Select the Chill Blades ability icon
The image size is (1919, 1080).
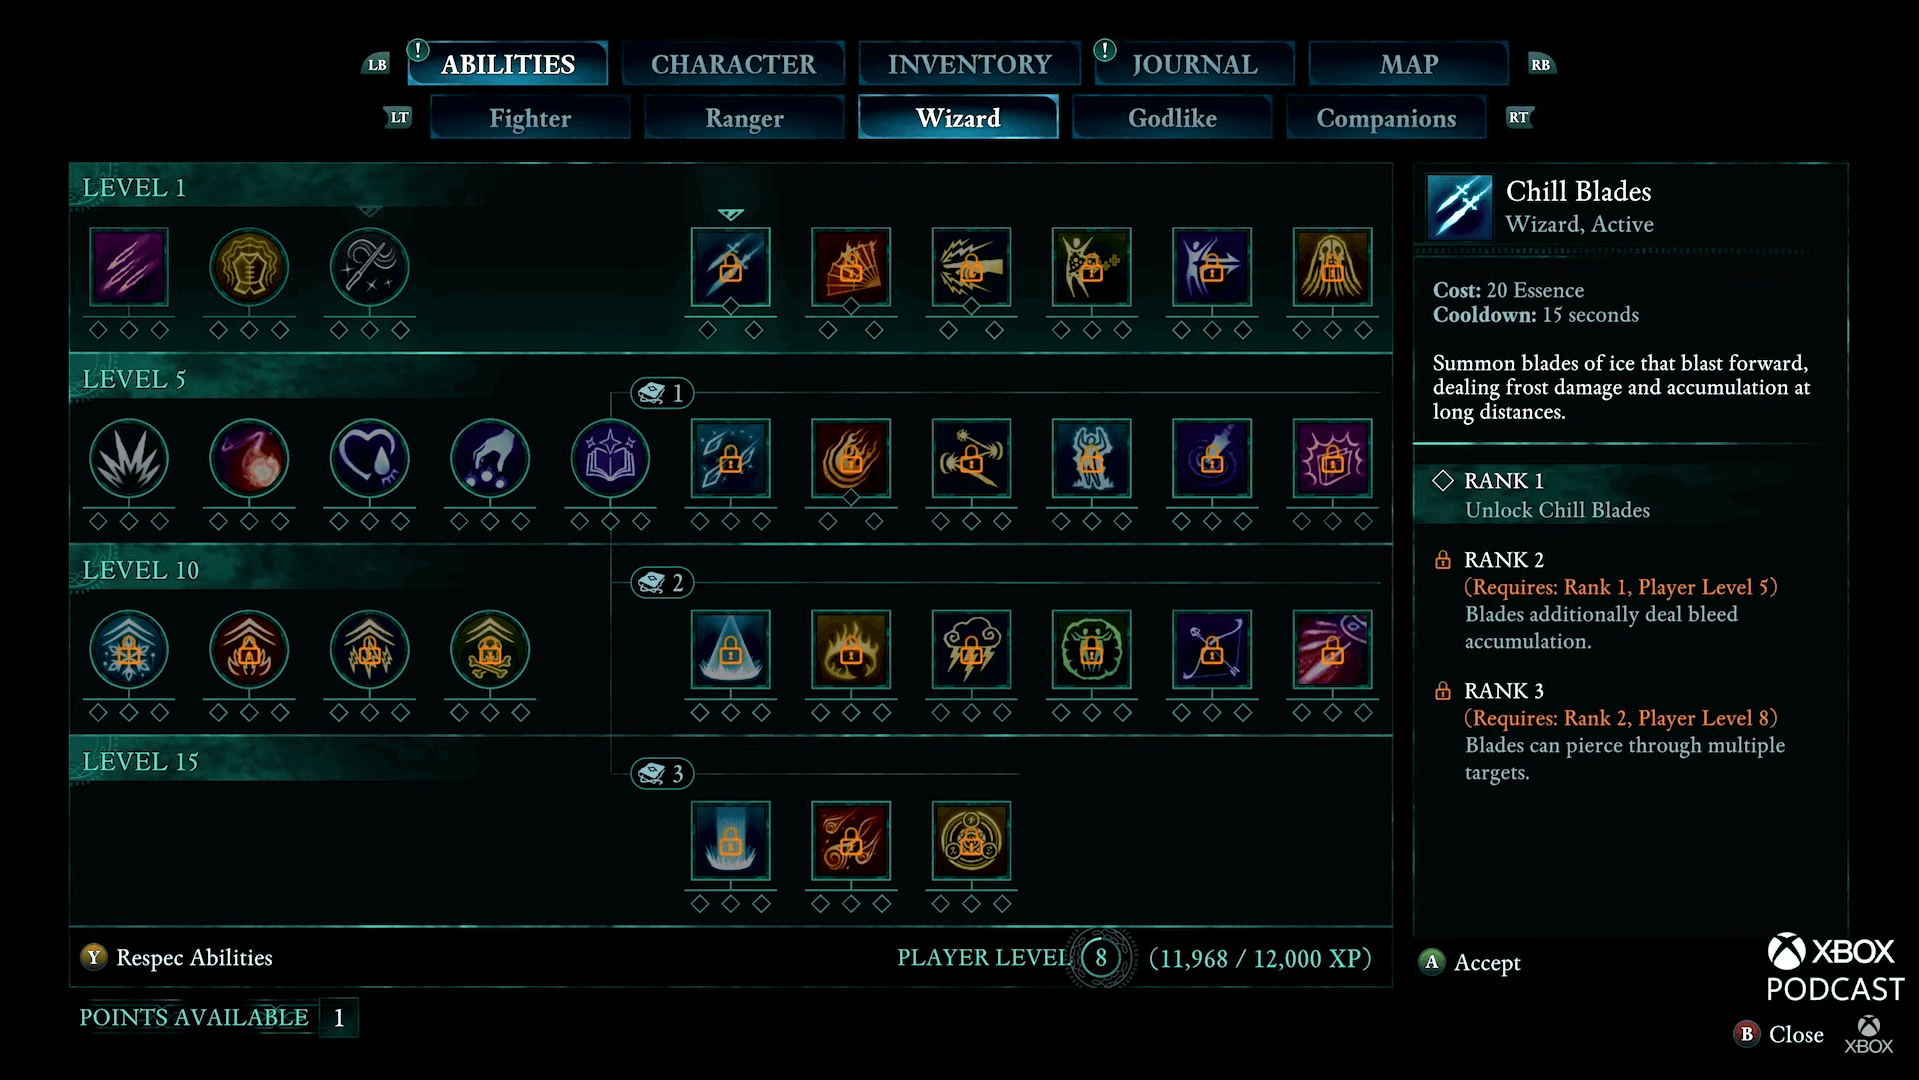pyautogui.click(x=730, y=267)
